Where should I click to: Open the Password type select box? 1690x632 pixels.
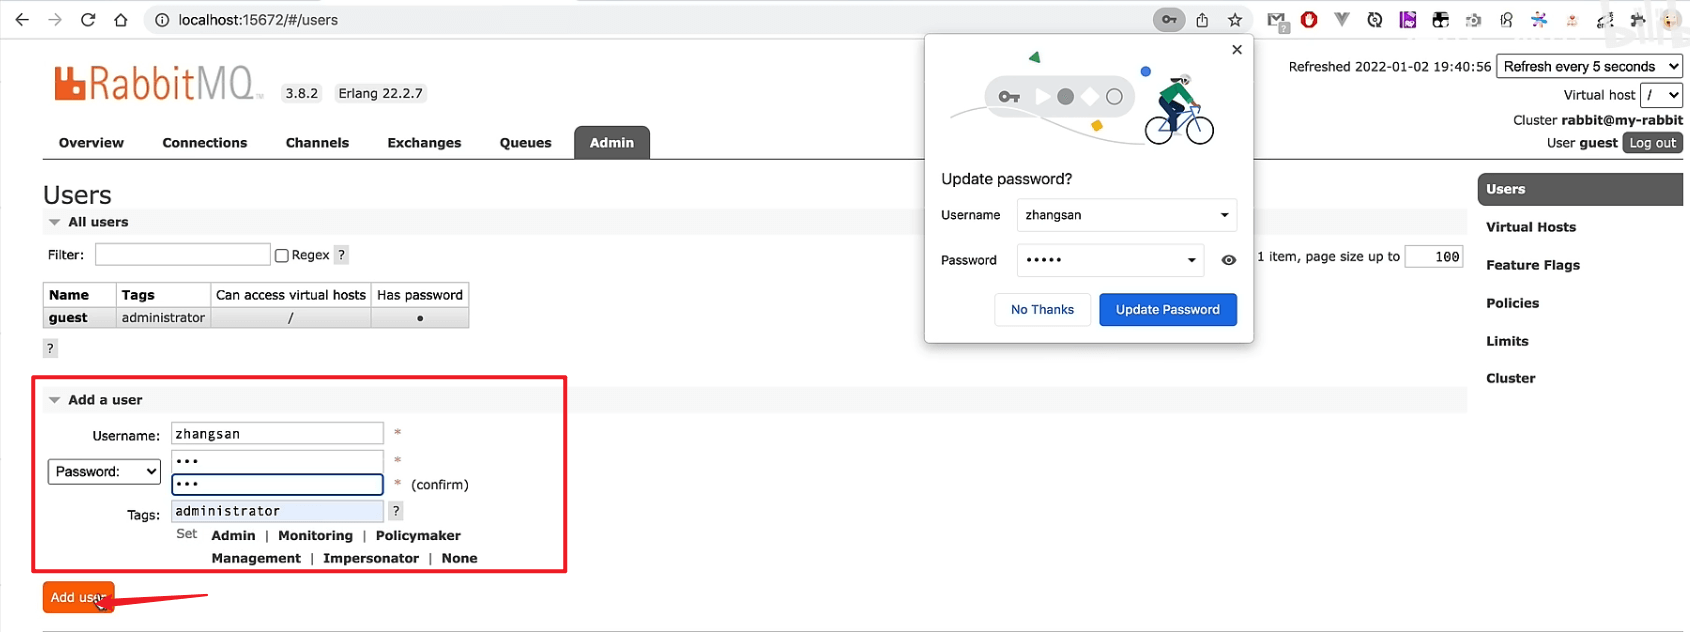[x=104, y=472]
